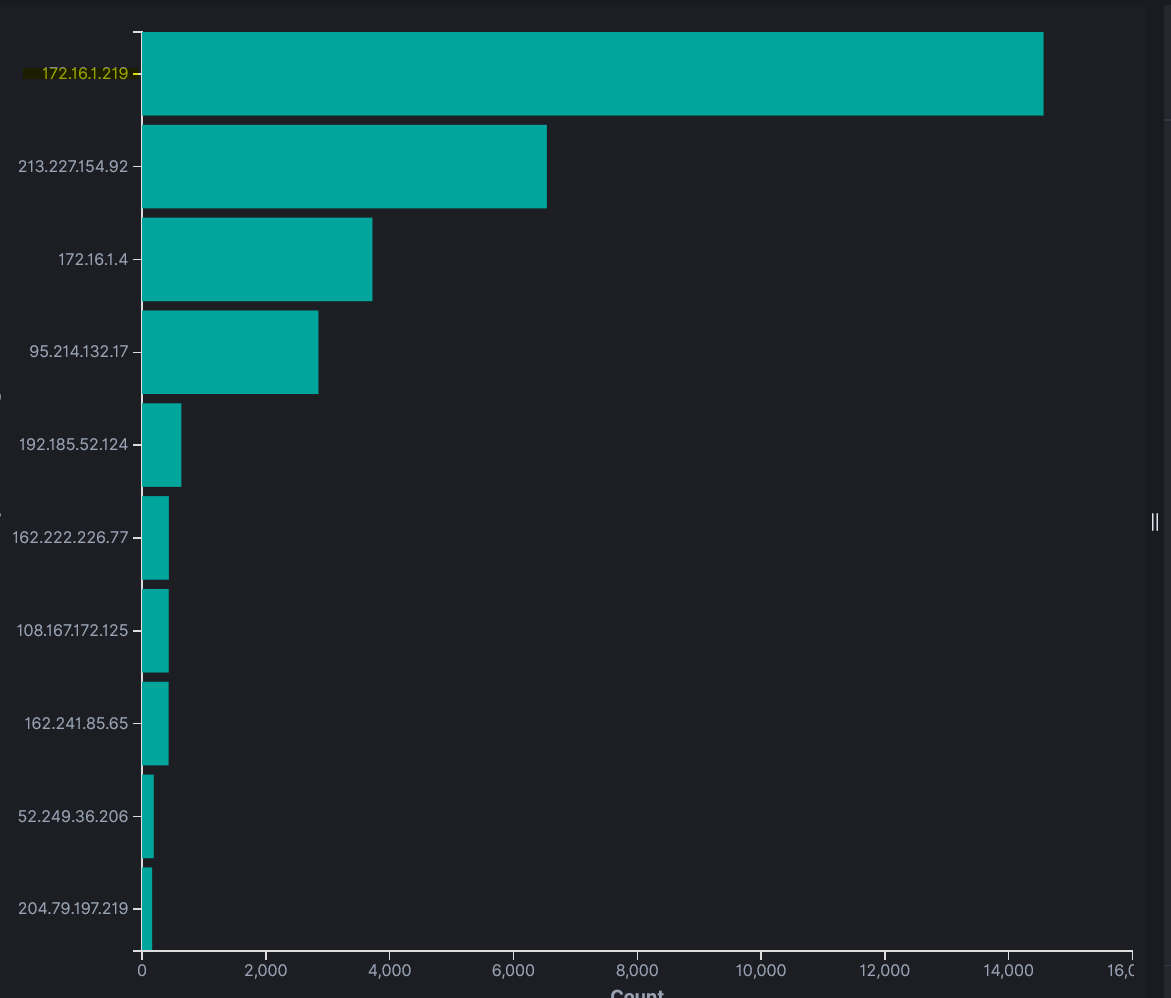
Task: Click the 192.185.52.124 axis label
Action: pyautogui.click(x=73, y=445)
